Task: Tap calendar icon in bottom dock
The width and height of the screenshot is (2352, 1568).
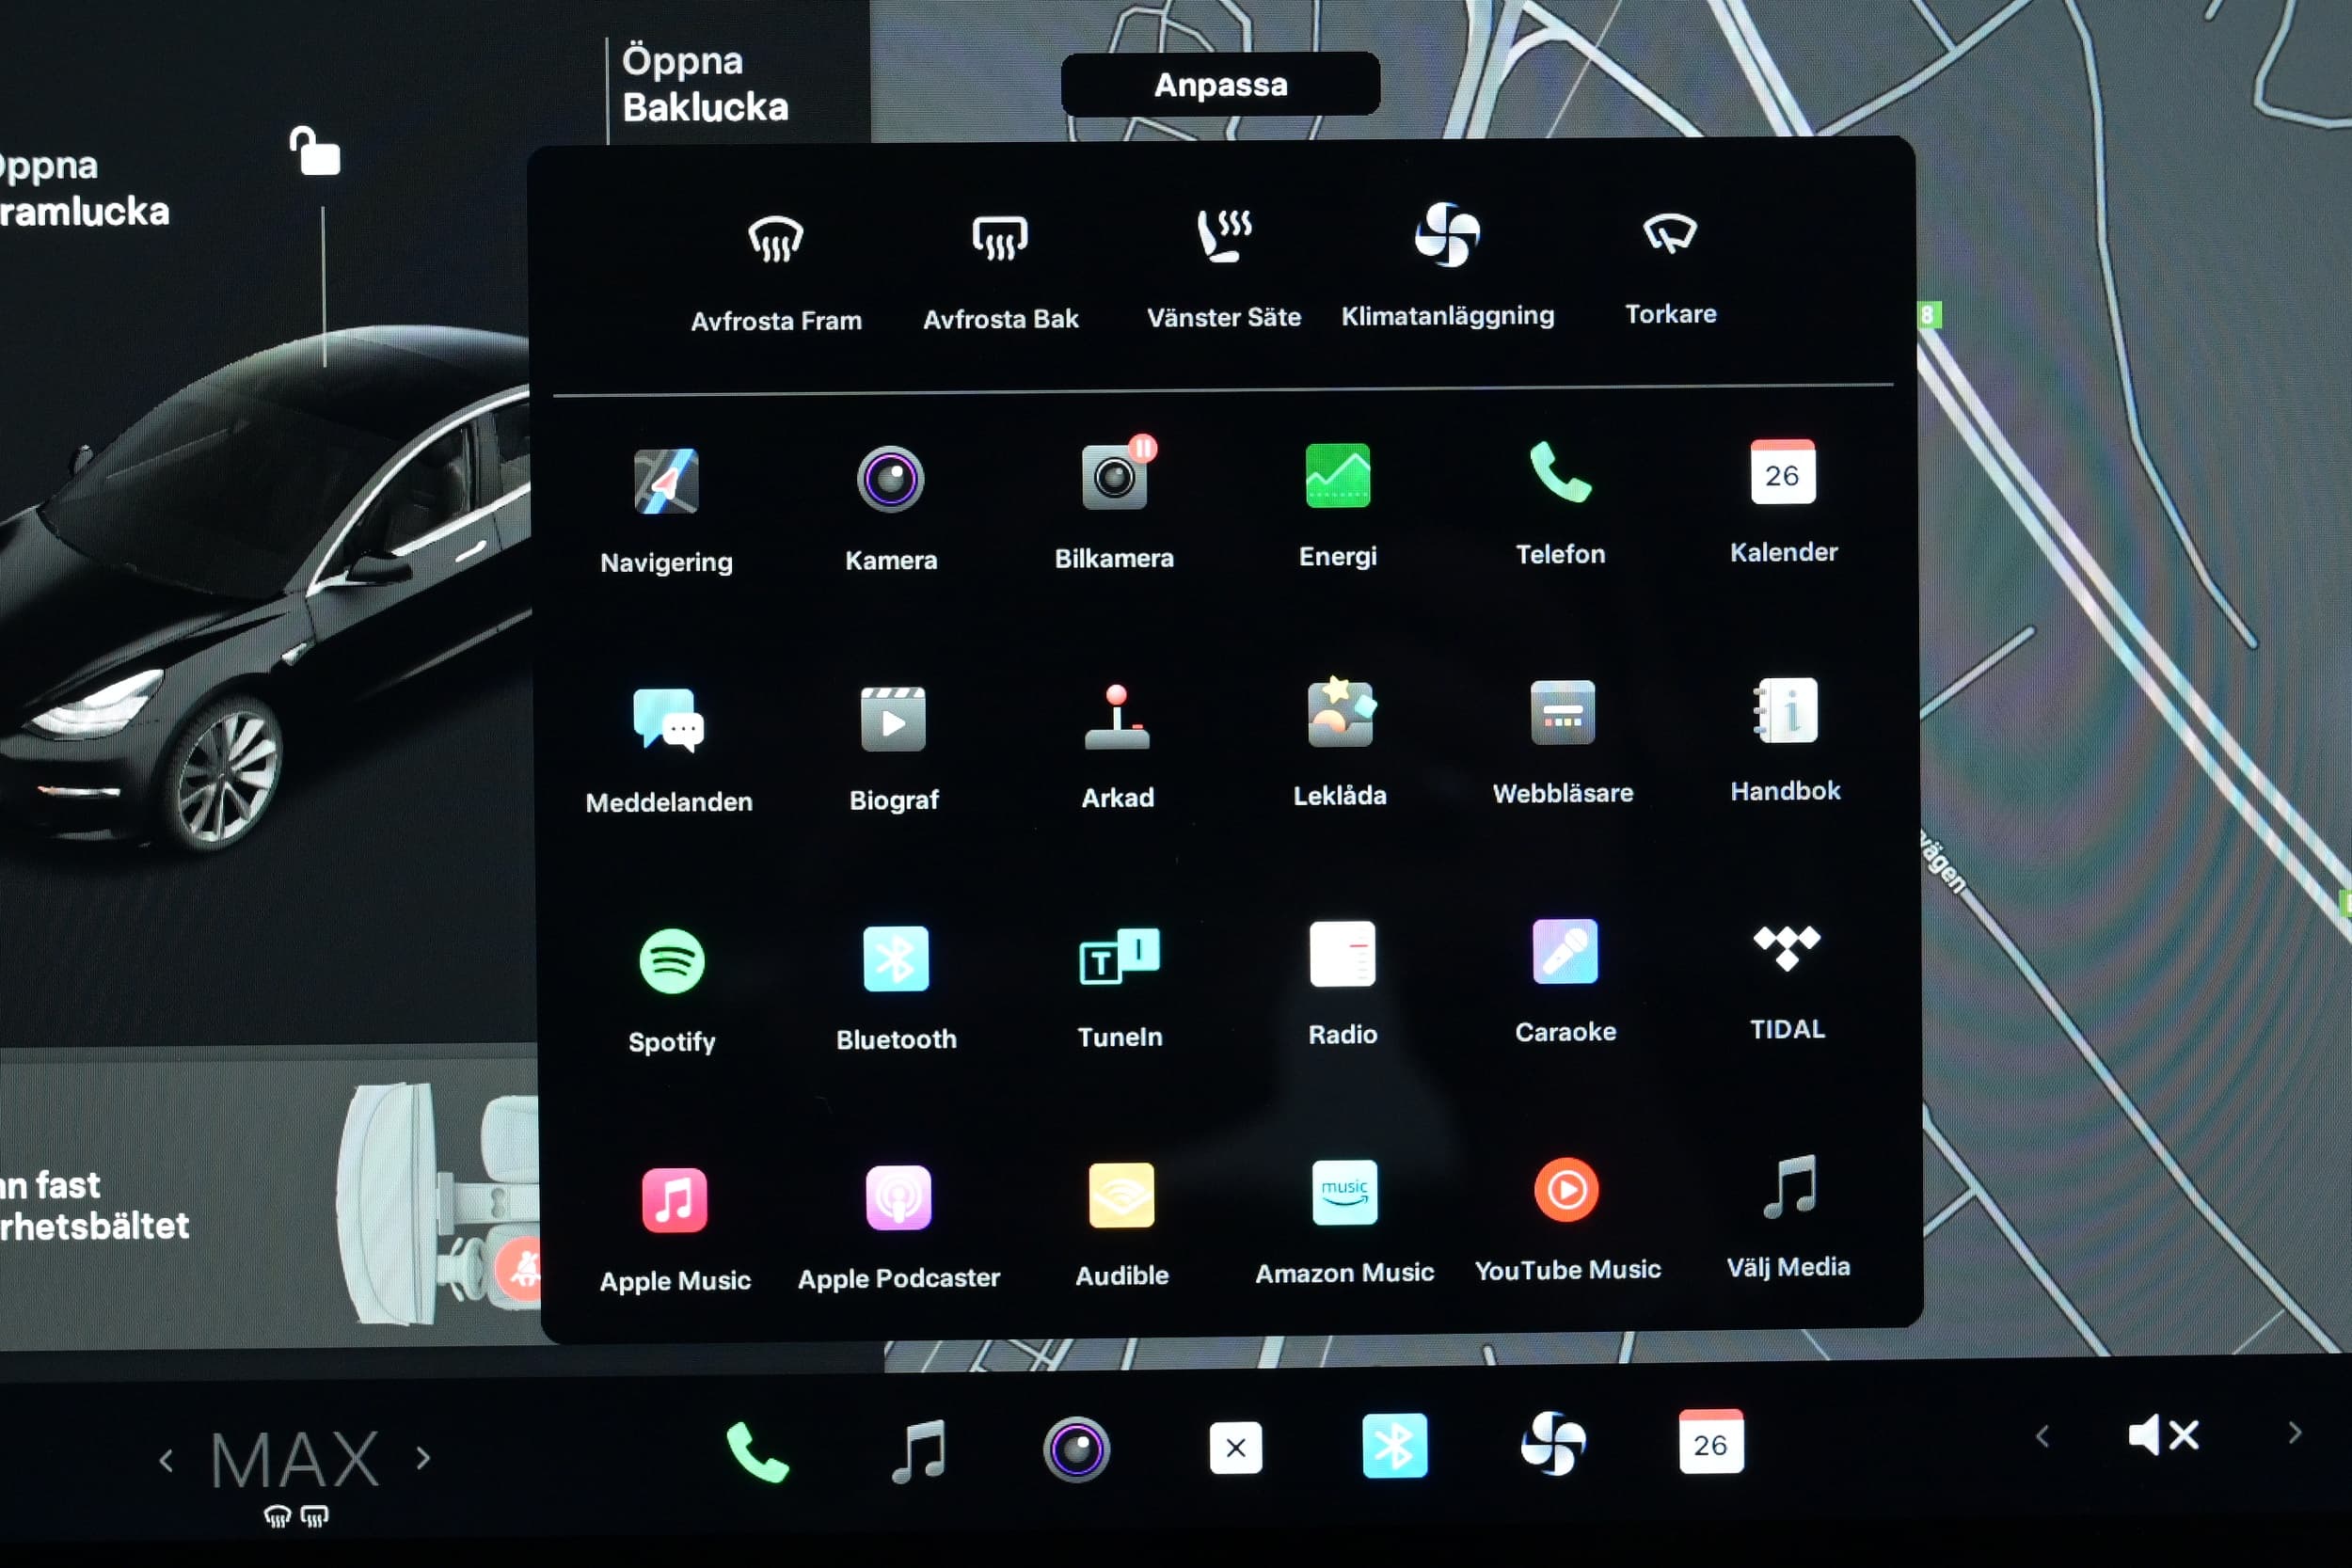Action: [1710, 1441]
